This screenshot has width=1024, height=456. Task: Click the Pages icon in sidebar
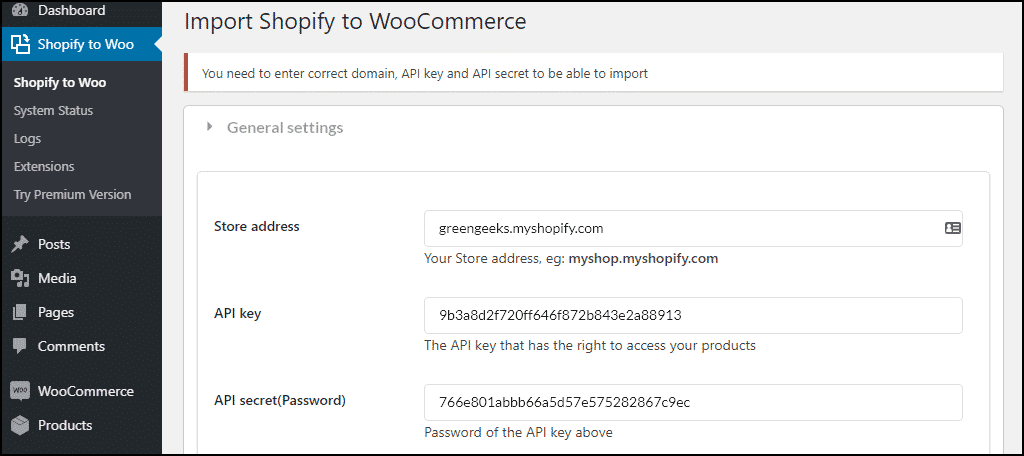(x=20, y=312)
